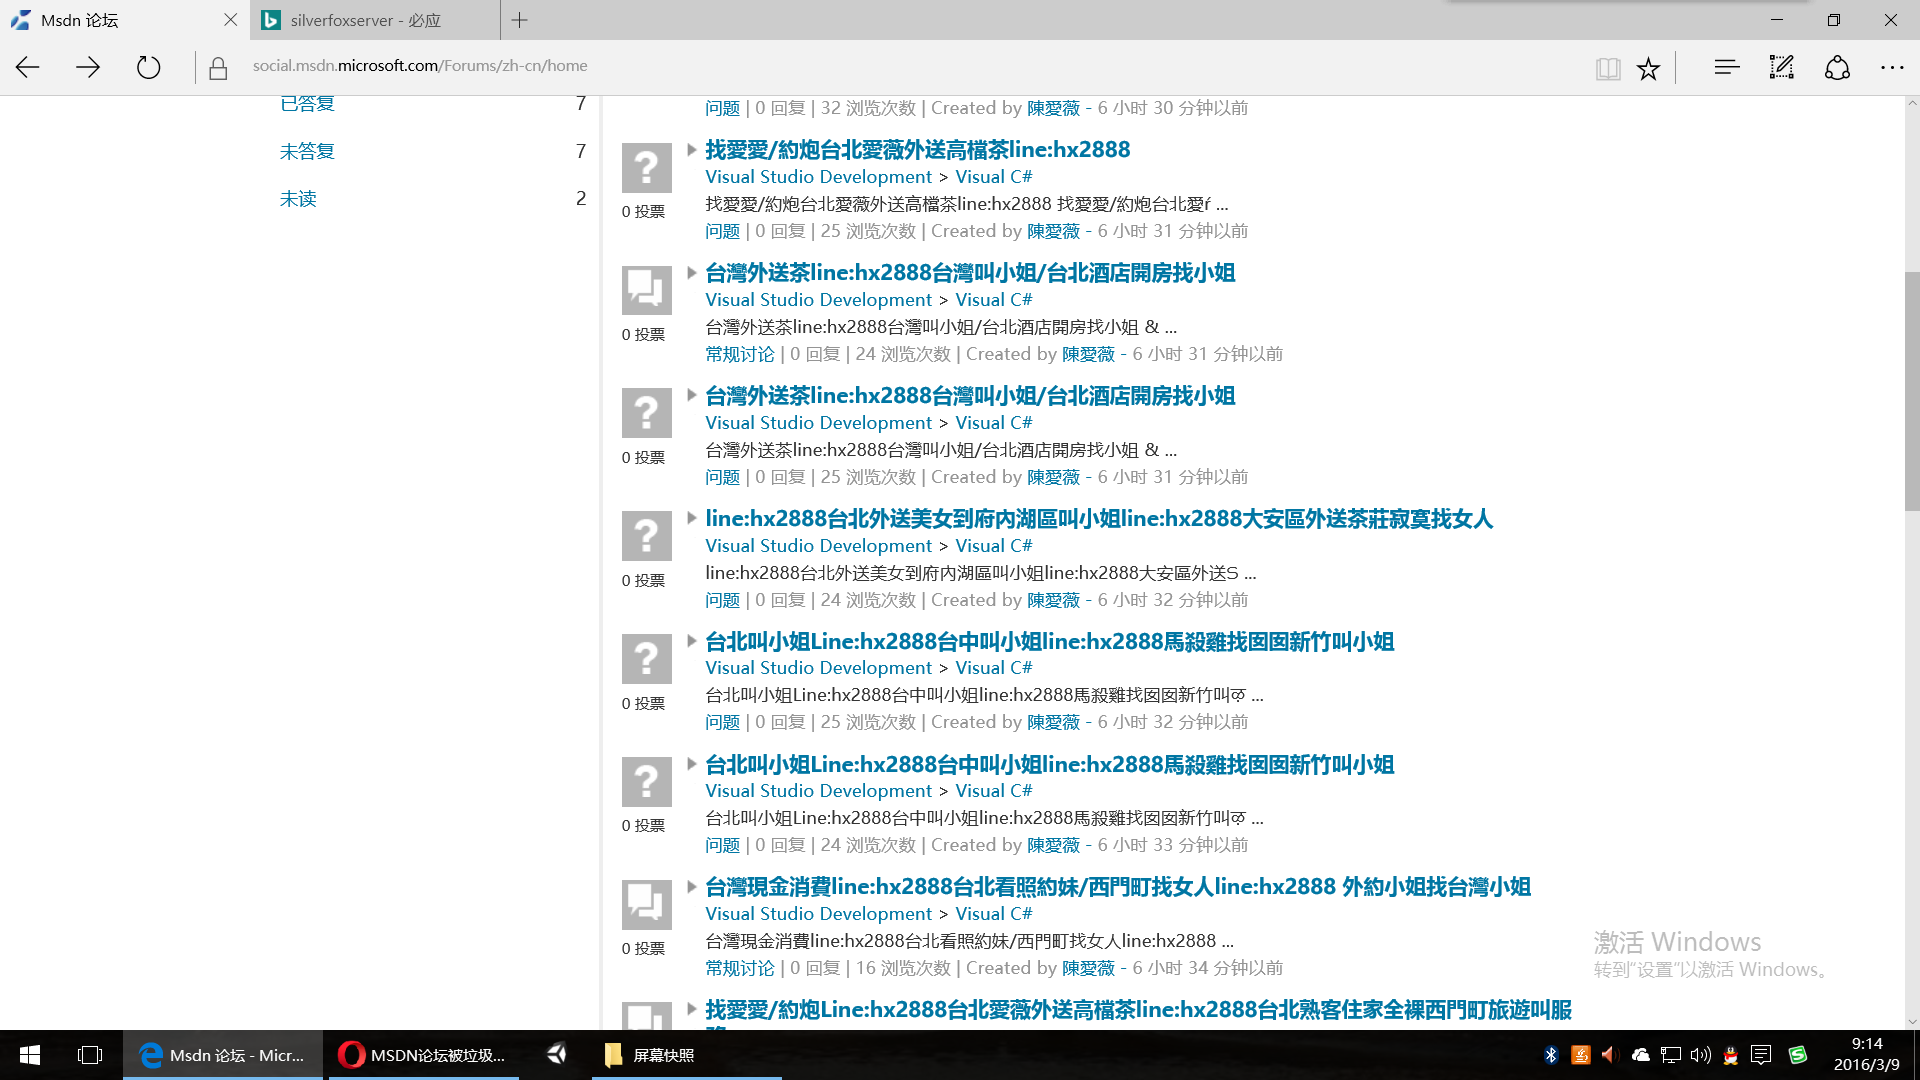This screenshot has height=1080, width=1920.
Task: Click orange Java cup tray icon
Action: (x=1581, y=1055)
